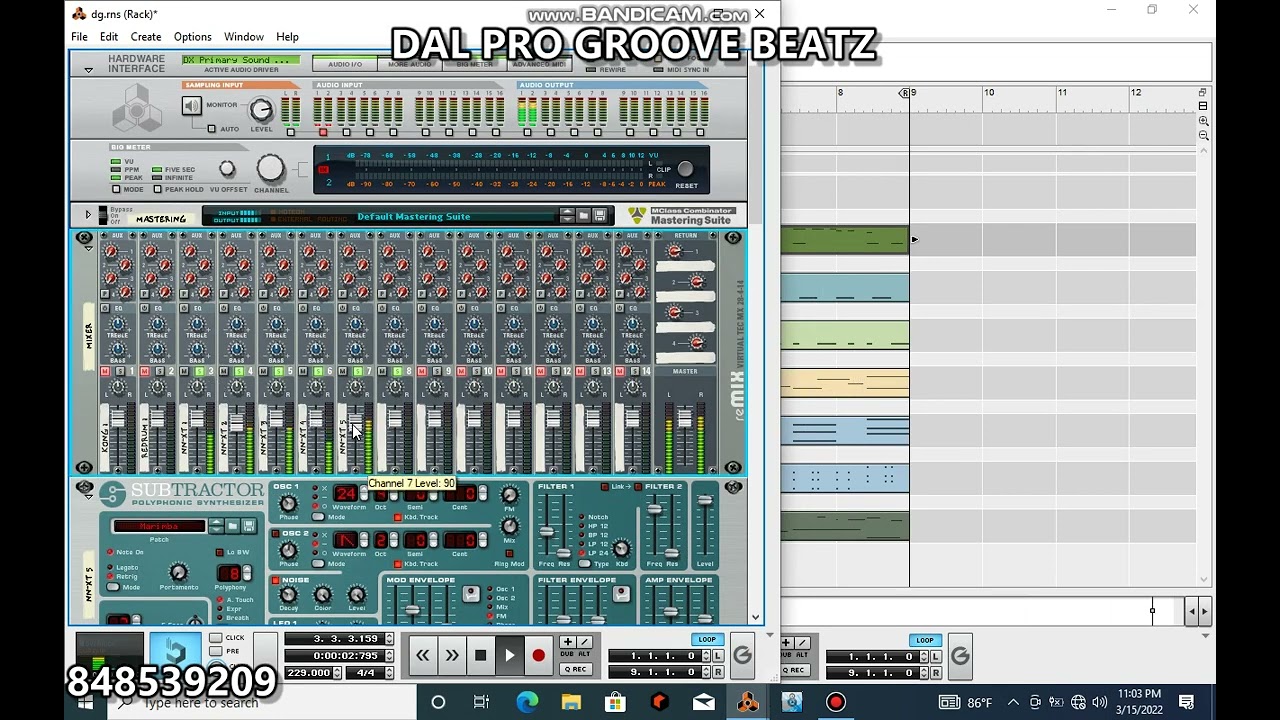Collapse the Hardware Interface device fold arrow
Viewport: 1280px width, 720px height.
click(88, 70)
